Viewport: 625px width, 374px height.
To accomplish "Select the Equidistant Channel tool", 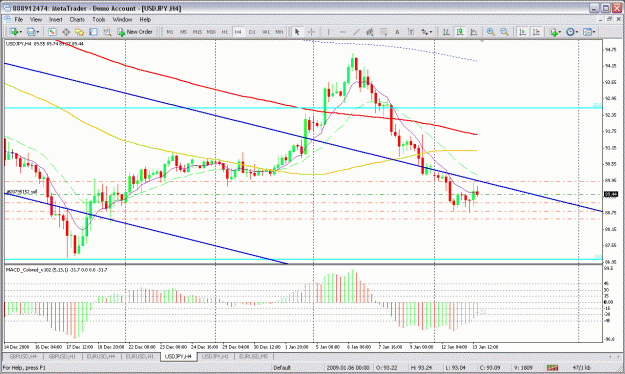I will (x=370, y=32).
